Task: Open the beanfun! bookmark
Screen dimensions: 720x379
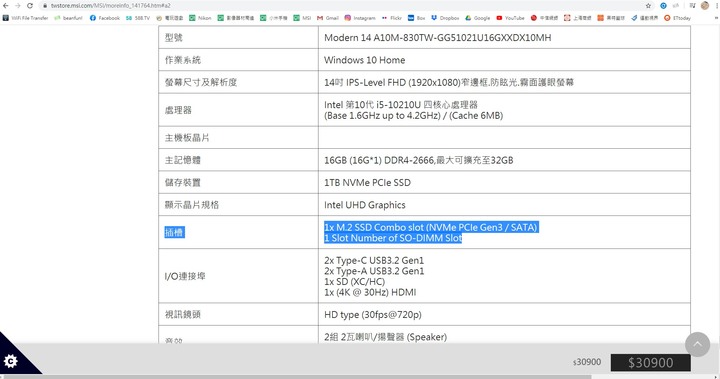Action: (x=68, y=18)
